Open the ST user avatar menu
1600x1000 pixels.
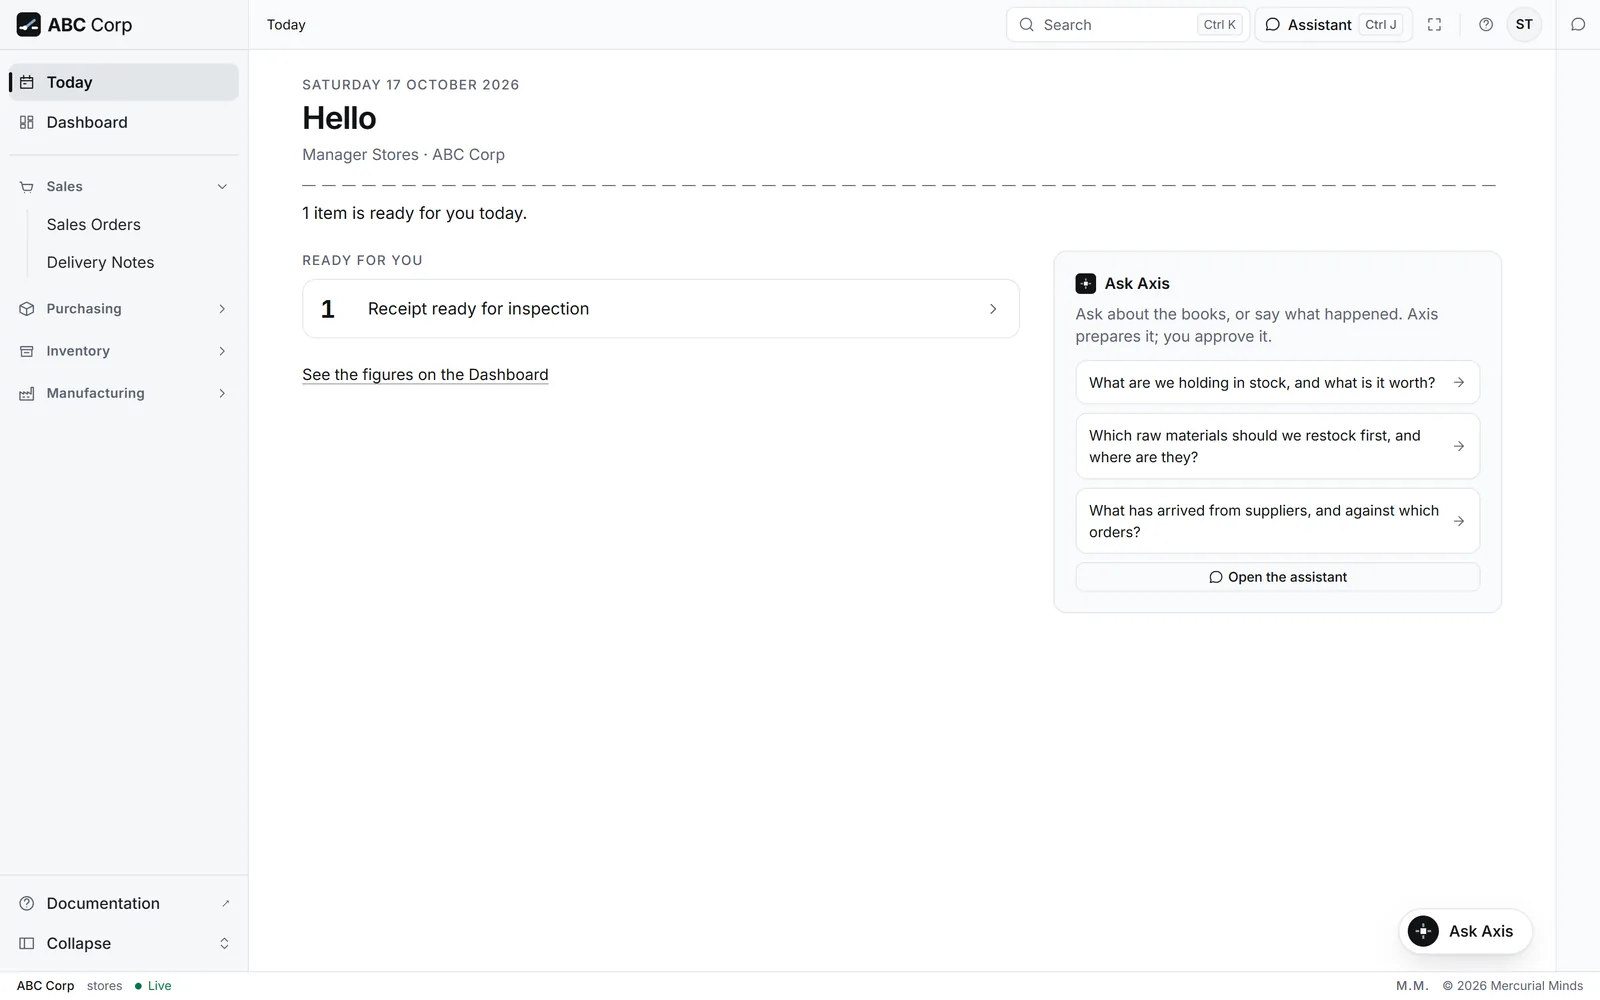tap(1524, 25)
